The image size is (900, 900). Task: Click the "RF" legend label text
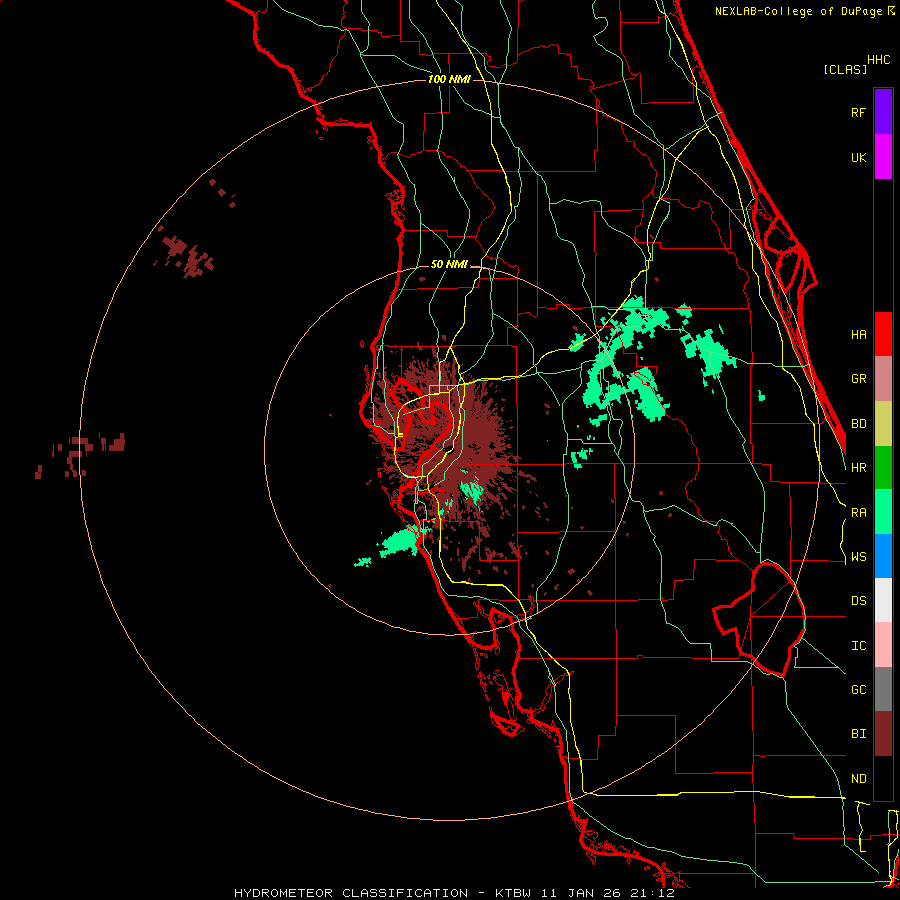click(x=858, y=112)
